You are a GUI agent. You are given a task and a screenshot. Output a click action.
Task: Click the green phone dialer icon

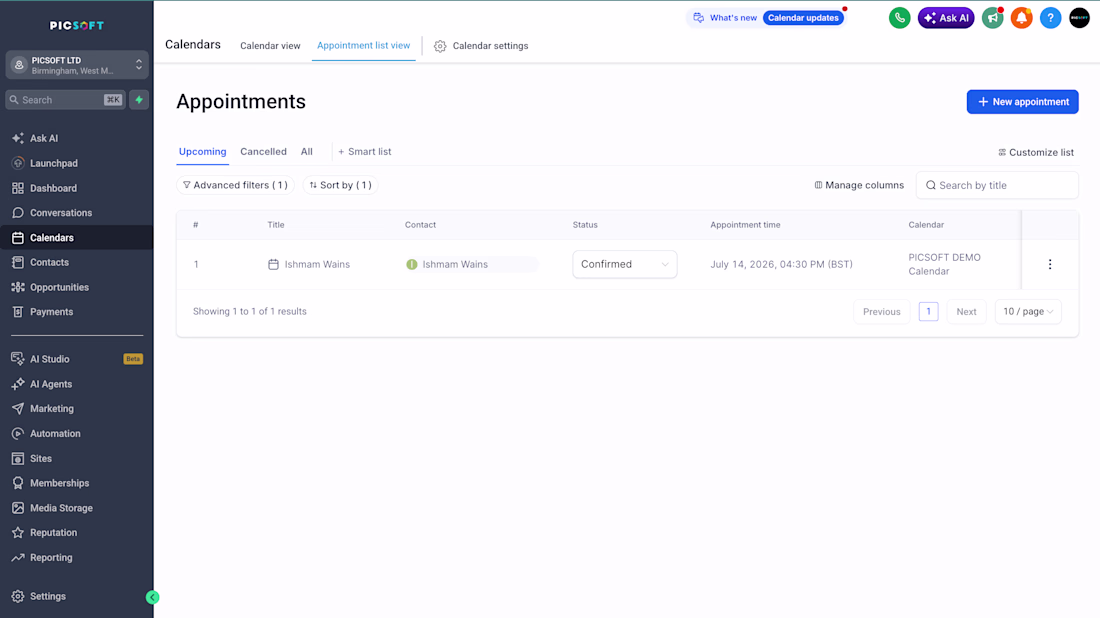tap(899, 18)
